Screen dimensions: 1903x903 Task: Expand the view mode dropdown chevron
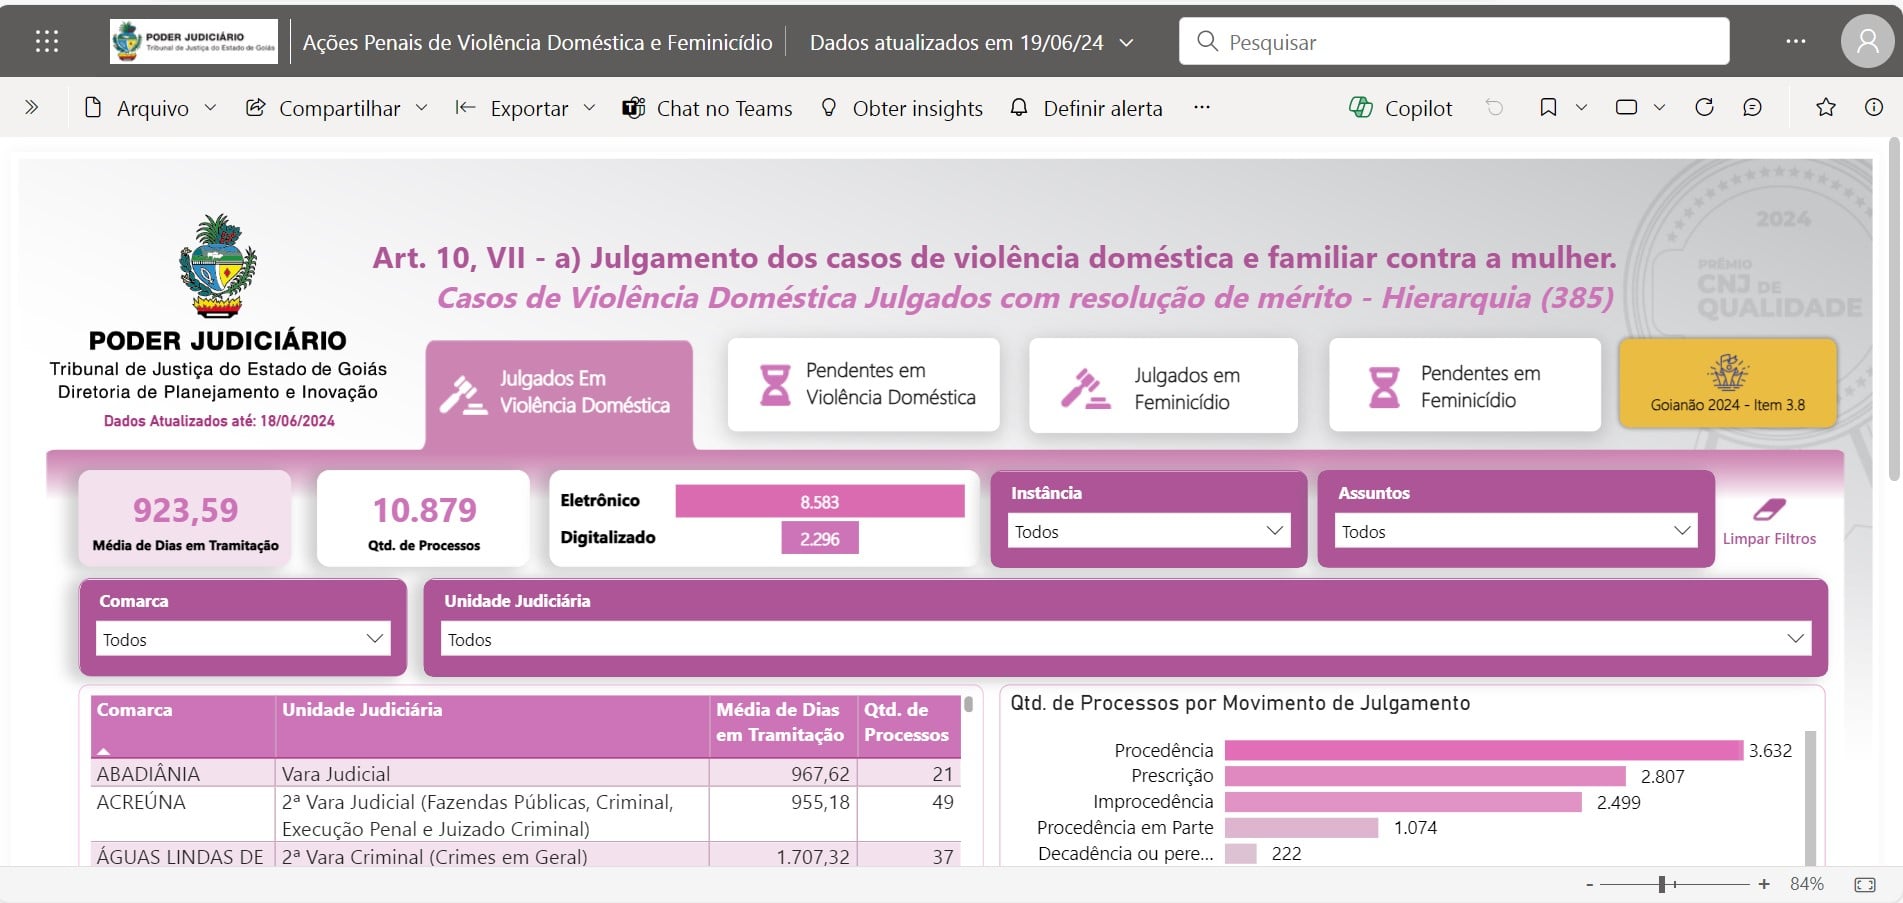(1659, 107)
